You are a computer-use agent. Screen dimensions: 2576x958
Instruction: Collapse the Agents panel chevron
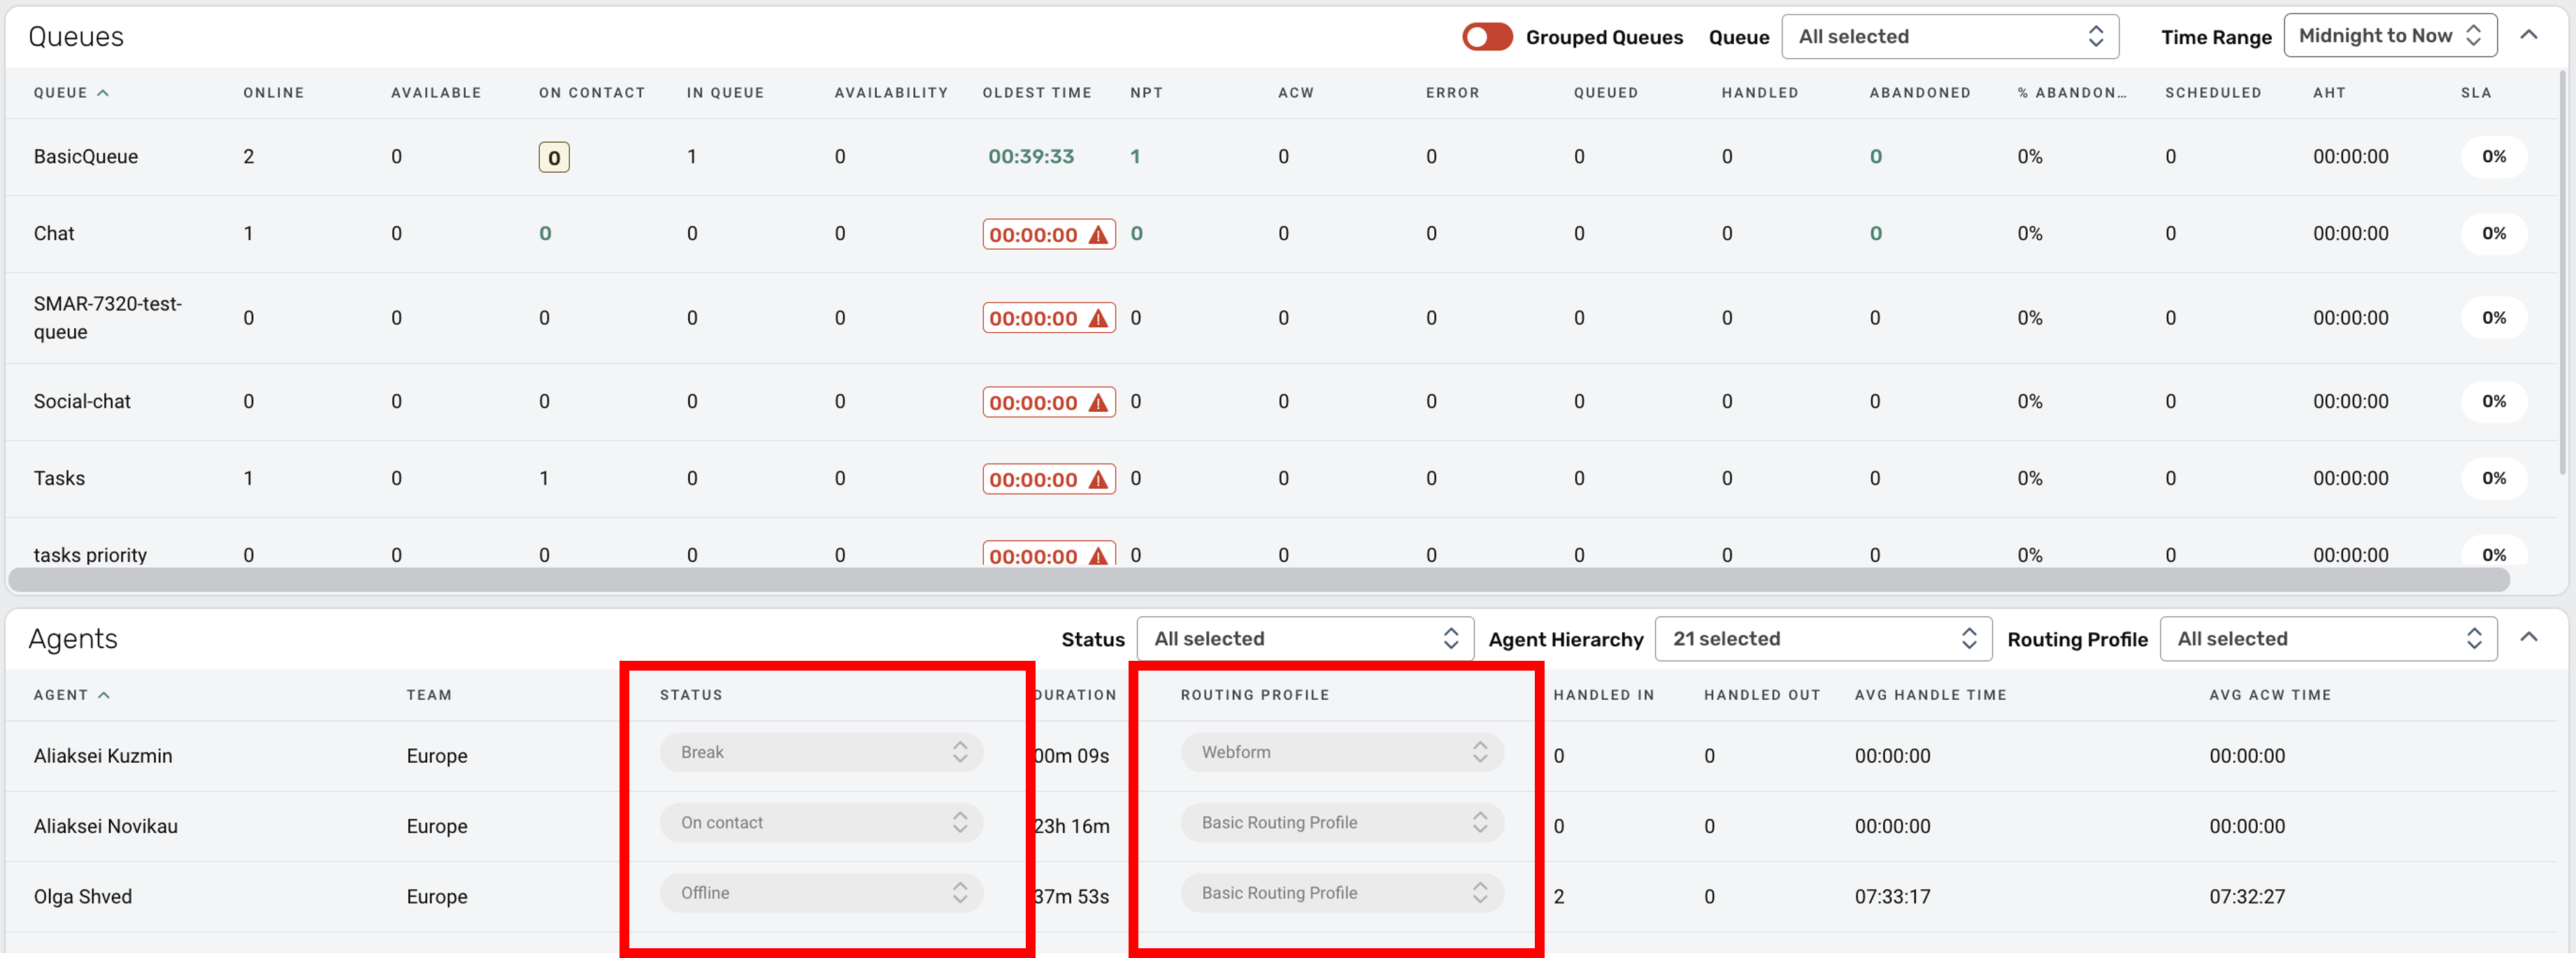pos(2528,638)
